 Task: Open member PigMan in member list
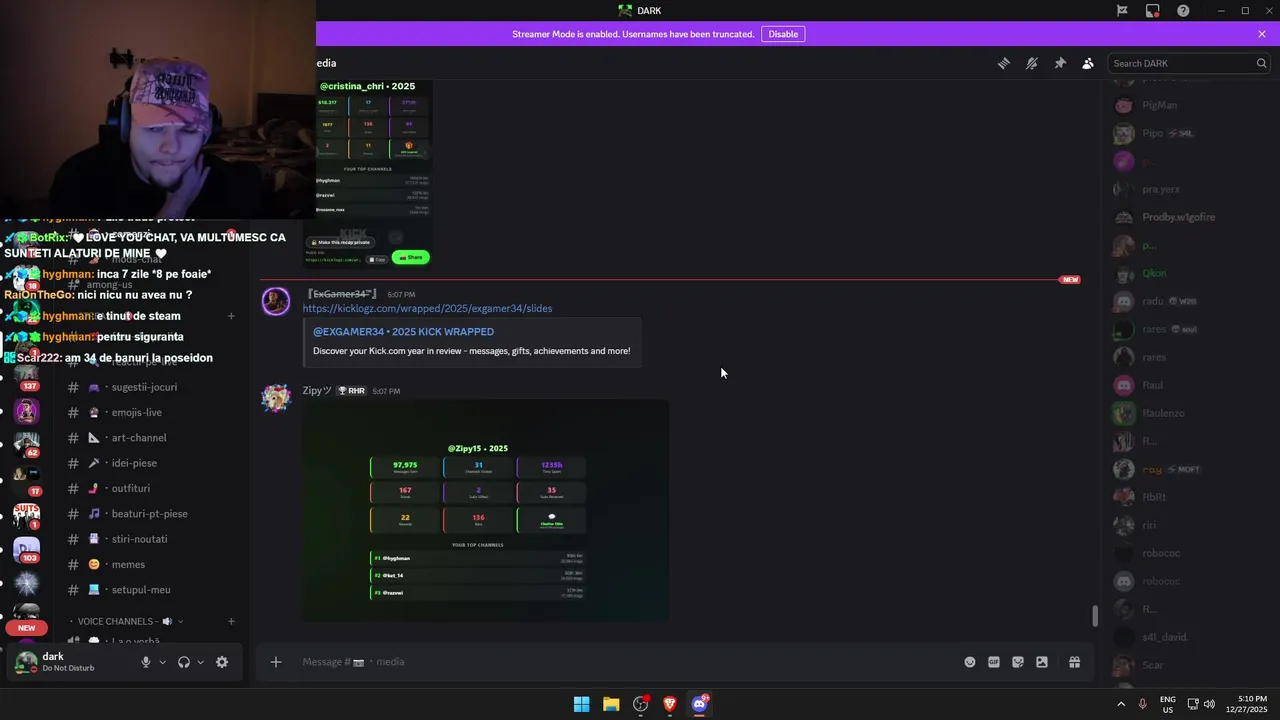(x=1160, y=105)
